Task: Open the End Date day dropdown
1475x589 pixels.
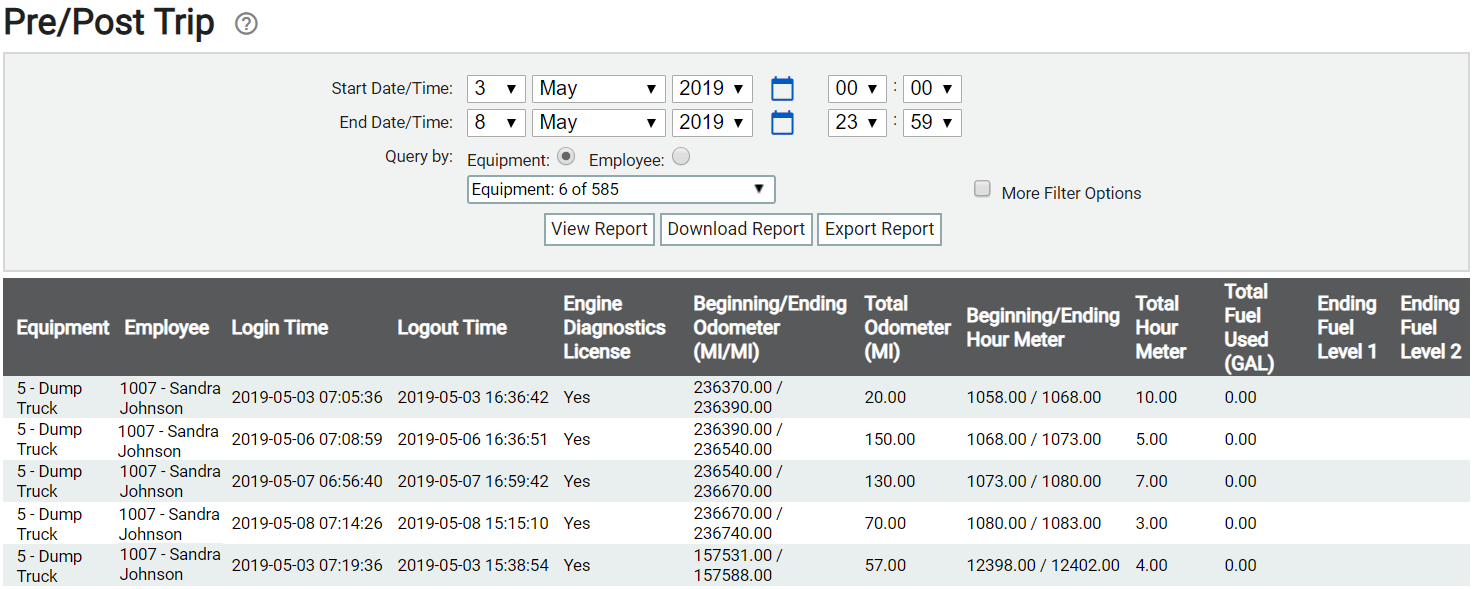Action: click(x=496, y=123)
